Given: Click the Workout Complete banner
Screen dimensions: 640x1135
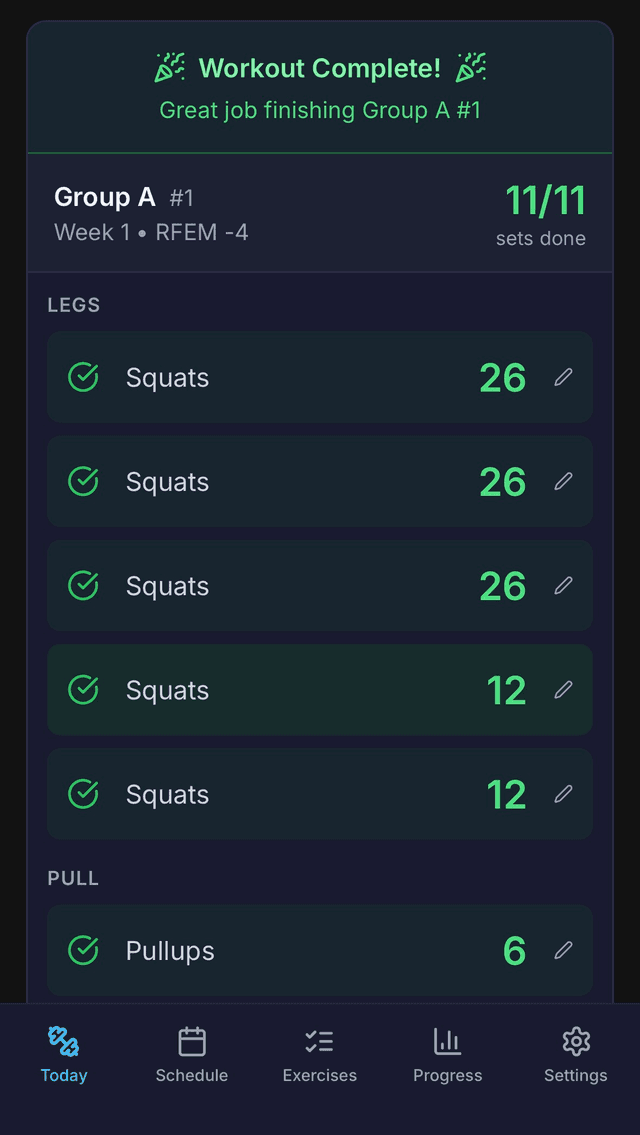Looking at the screenshot, I should pos(320,85).
